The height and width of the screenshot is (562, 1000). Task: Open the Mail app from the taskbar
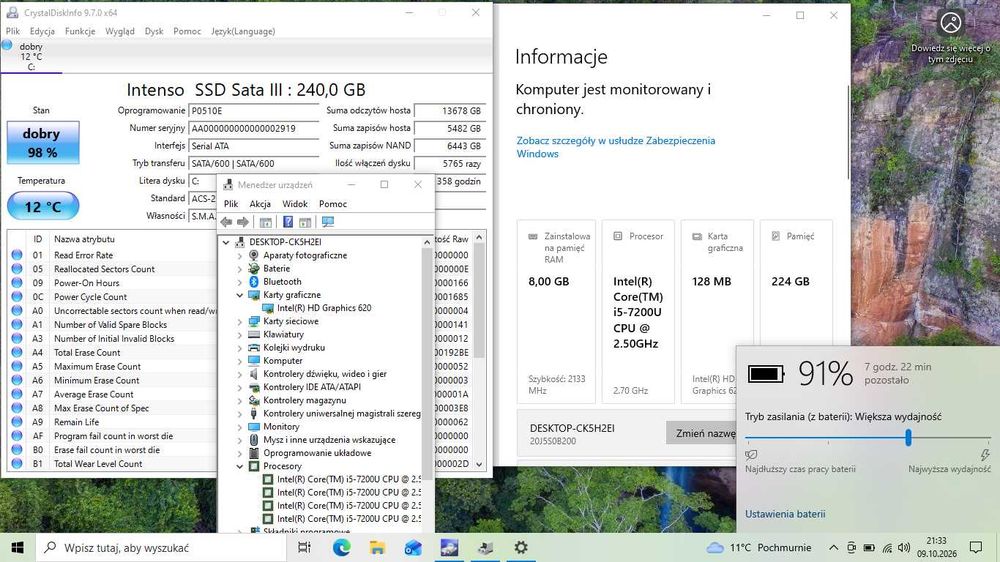[413, 547]
